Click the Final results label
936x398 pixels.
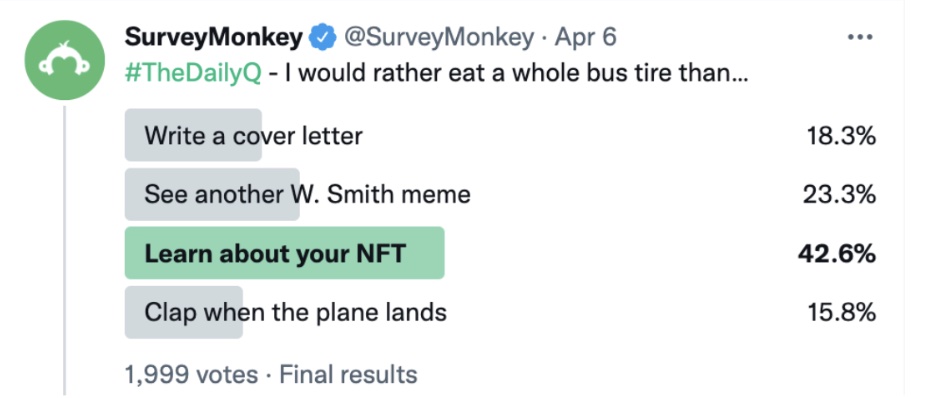tap(349, 375)
